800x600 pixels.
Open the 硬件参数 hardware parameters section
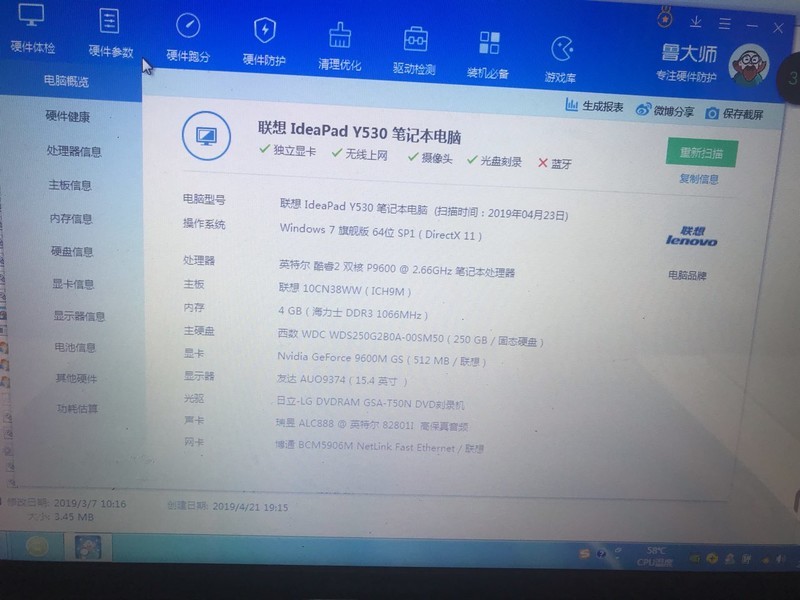(110, 33)
